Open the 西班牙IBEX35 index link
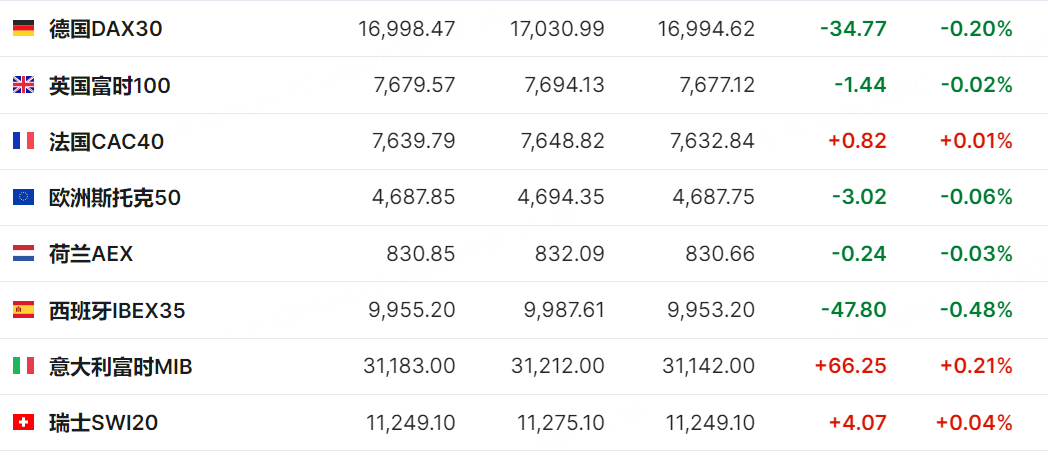The height and width of the screenshot is (456, 1048). point(117,310)
